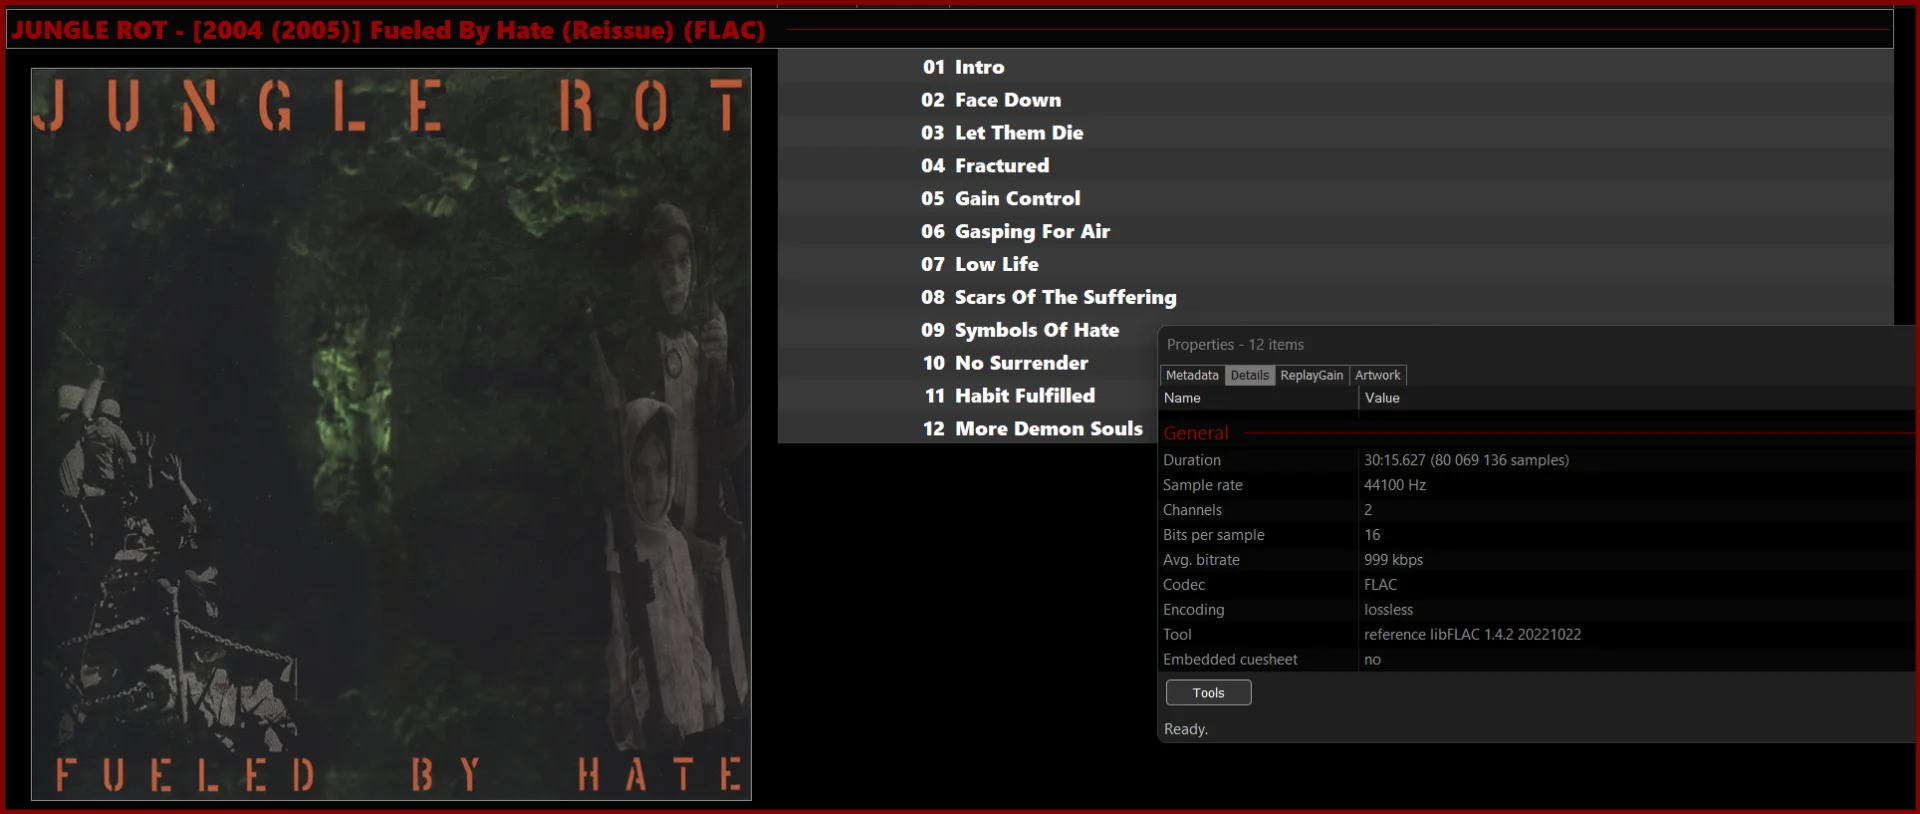Select the Duration value 30:15.627
The image size is (1920, 814).
pyautogui.click(x=1466, y=460)
